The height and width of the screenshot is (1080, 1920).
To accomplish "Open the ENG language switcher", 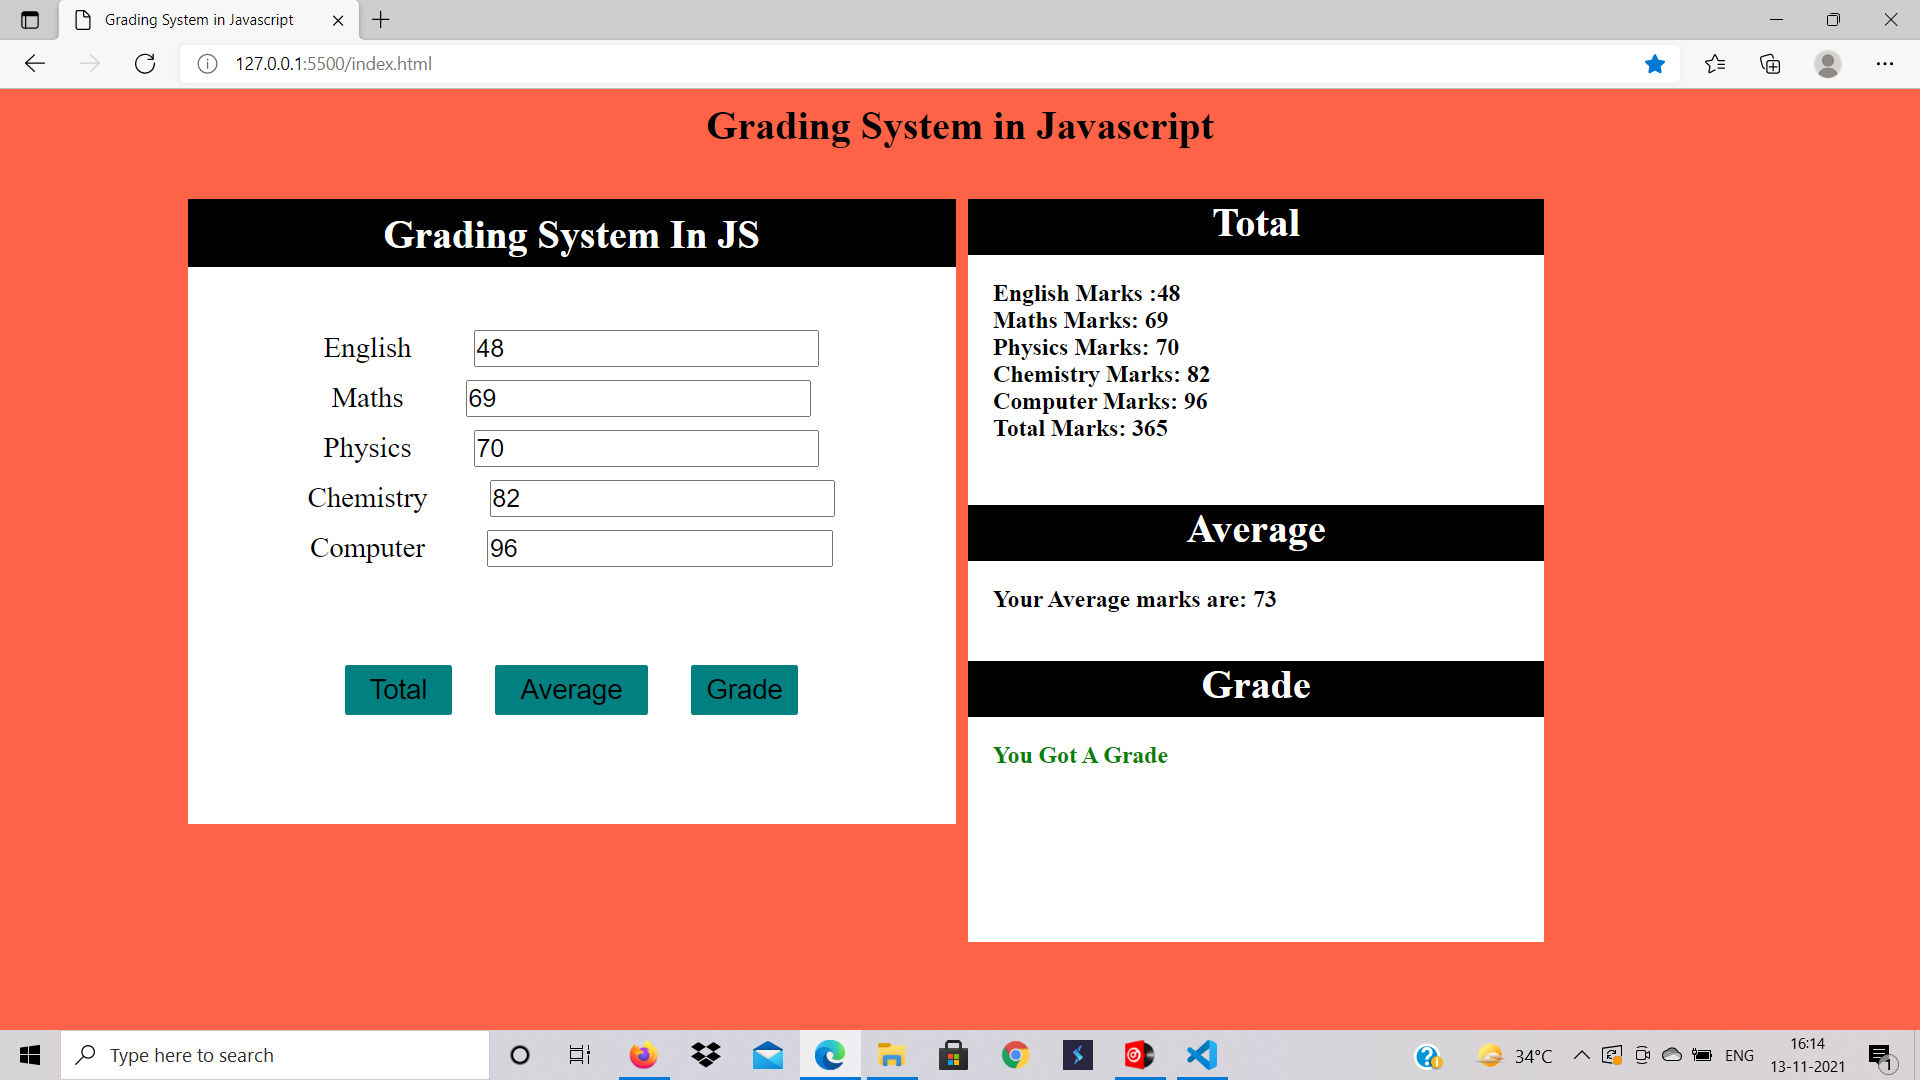I will click(1740, 1055).
